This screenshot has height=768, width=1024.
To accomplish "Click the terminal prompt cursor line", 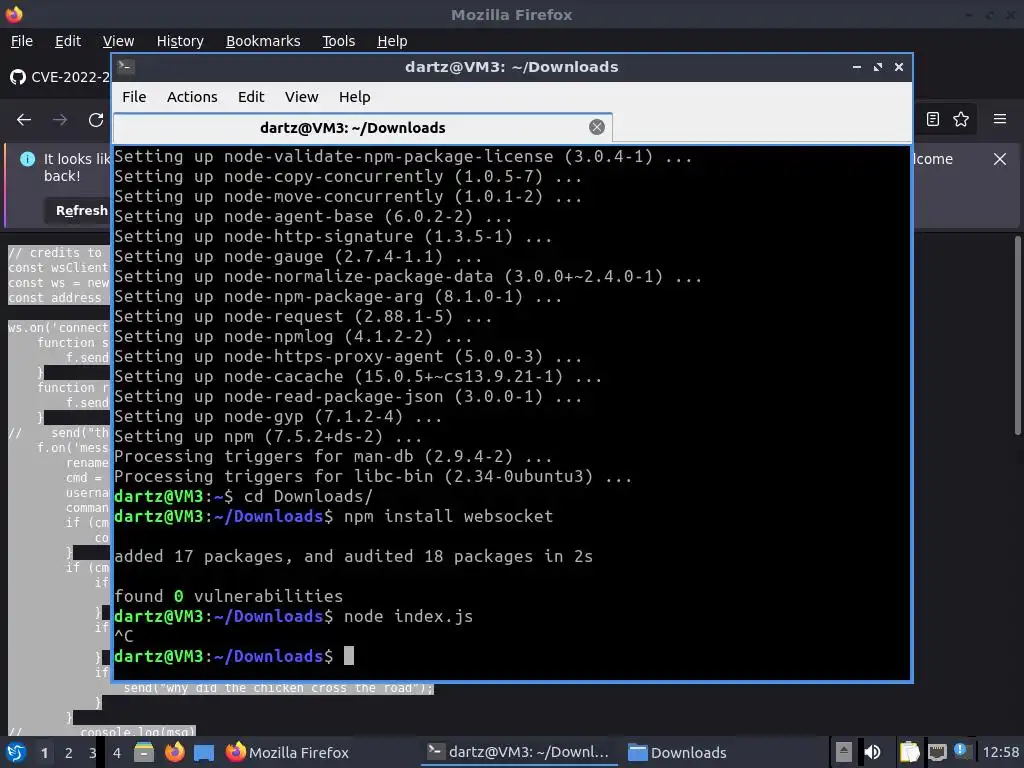I will (234, 656).
